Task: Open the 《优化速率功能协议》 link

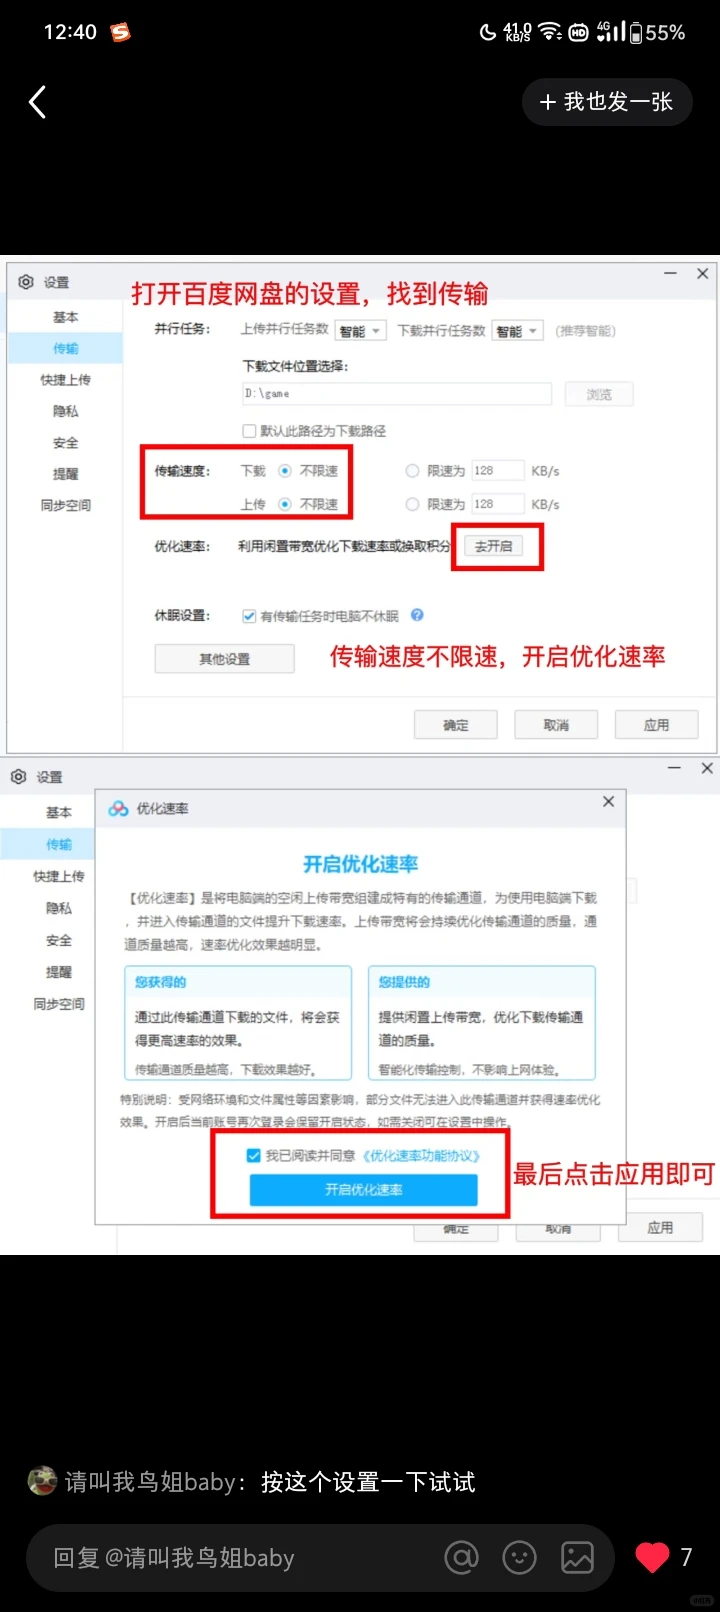Action: click(421, 1155)
